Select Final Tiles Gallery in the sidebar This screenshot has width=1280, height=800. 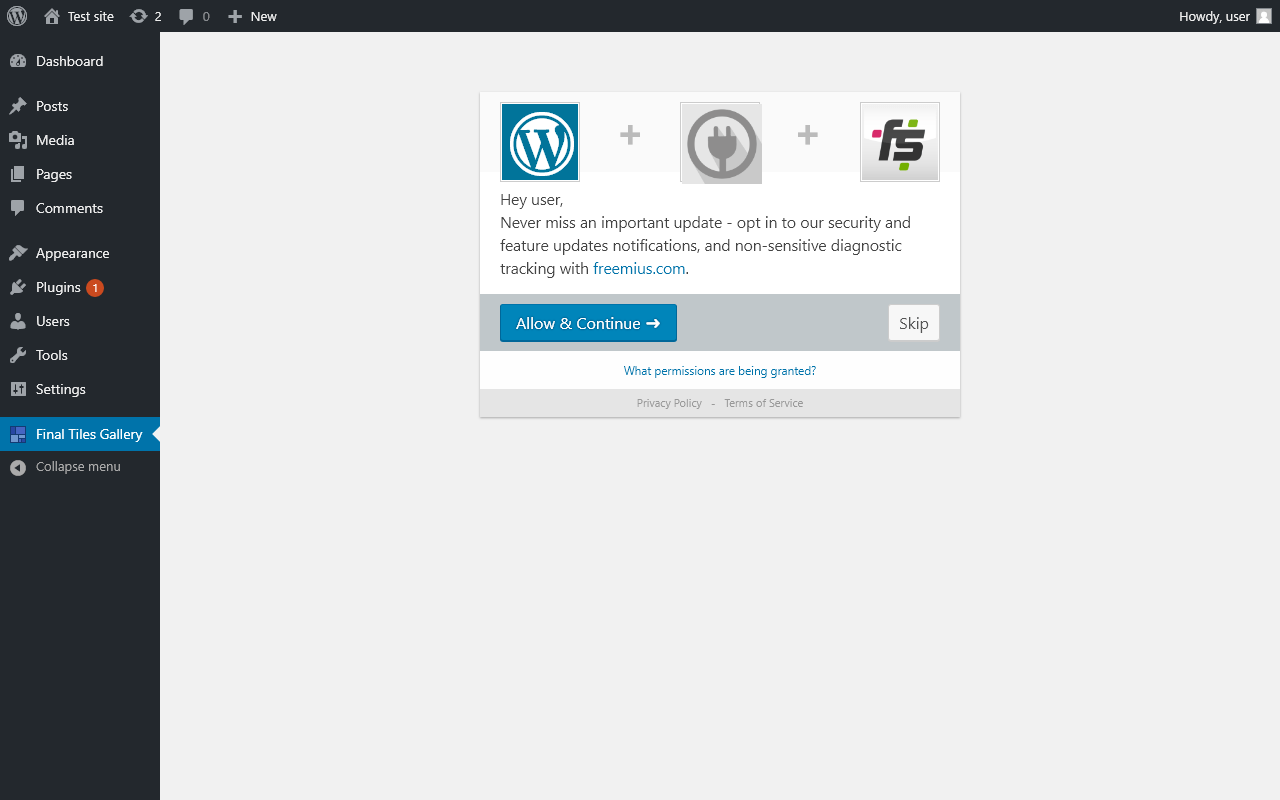pos(80,434)
